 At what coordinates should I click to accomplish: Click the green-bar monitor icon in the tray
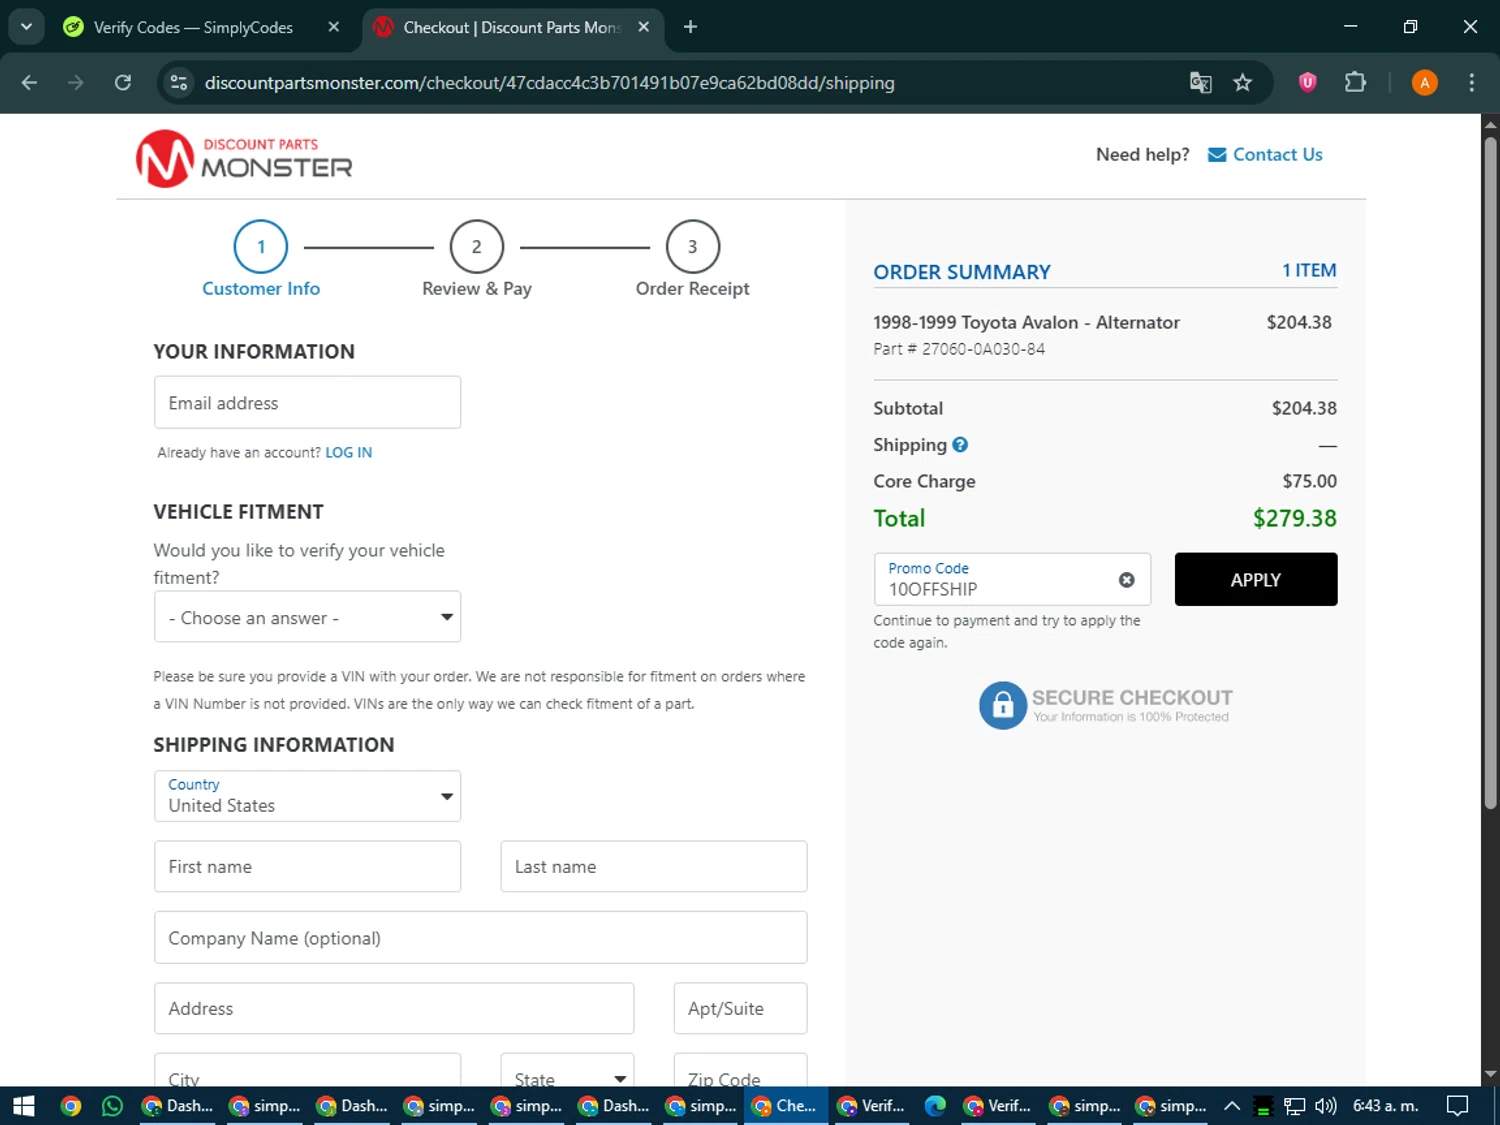1263,1106
